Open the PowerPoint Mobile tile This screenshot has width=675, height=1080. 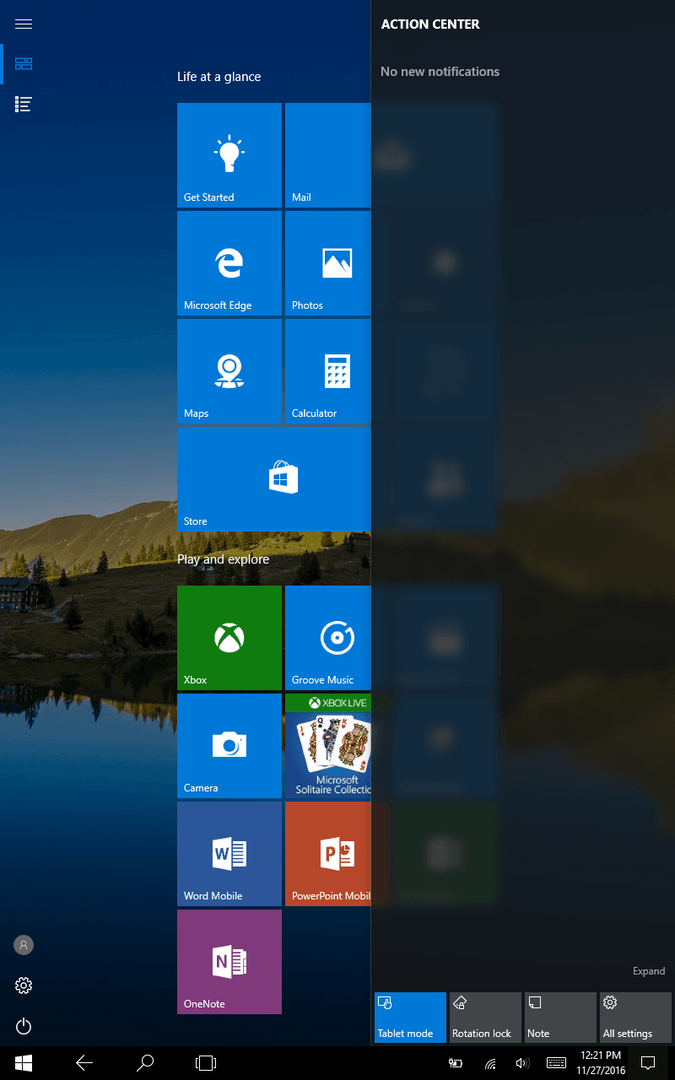(x=328, y=854)
